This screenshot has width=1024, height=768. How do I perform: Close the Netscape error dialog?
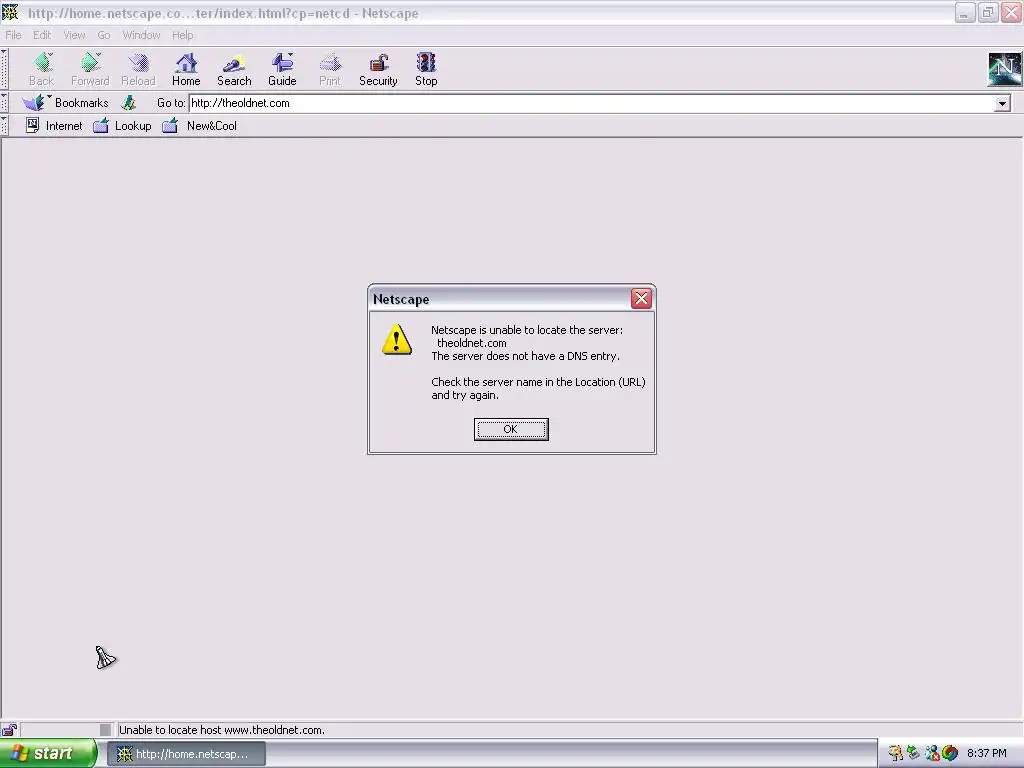coord(641,298)
